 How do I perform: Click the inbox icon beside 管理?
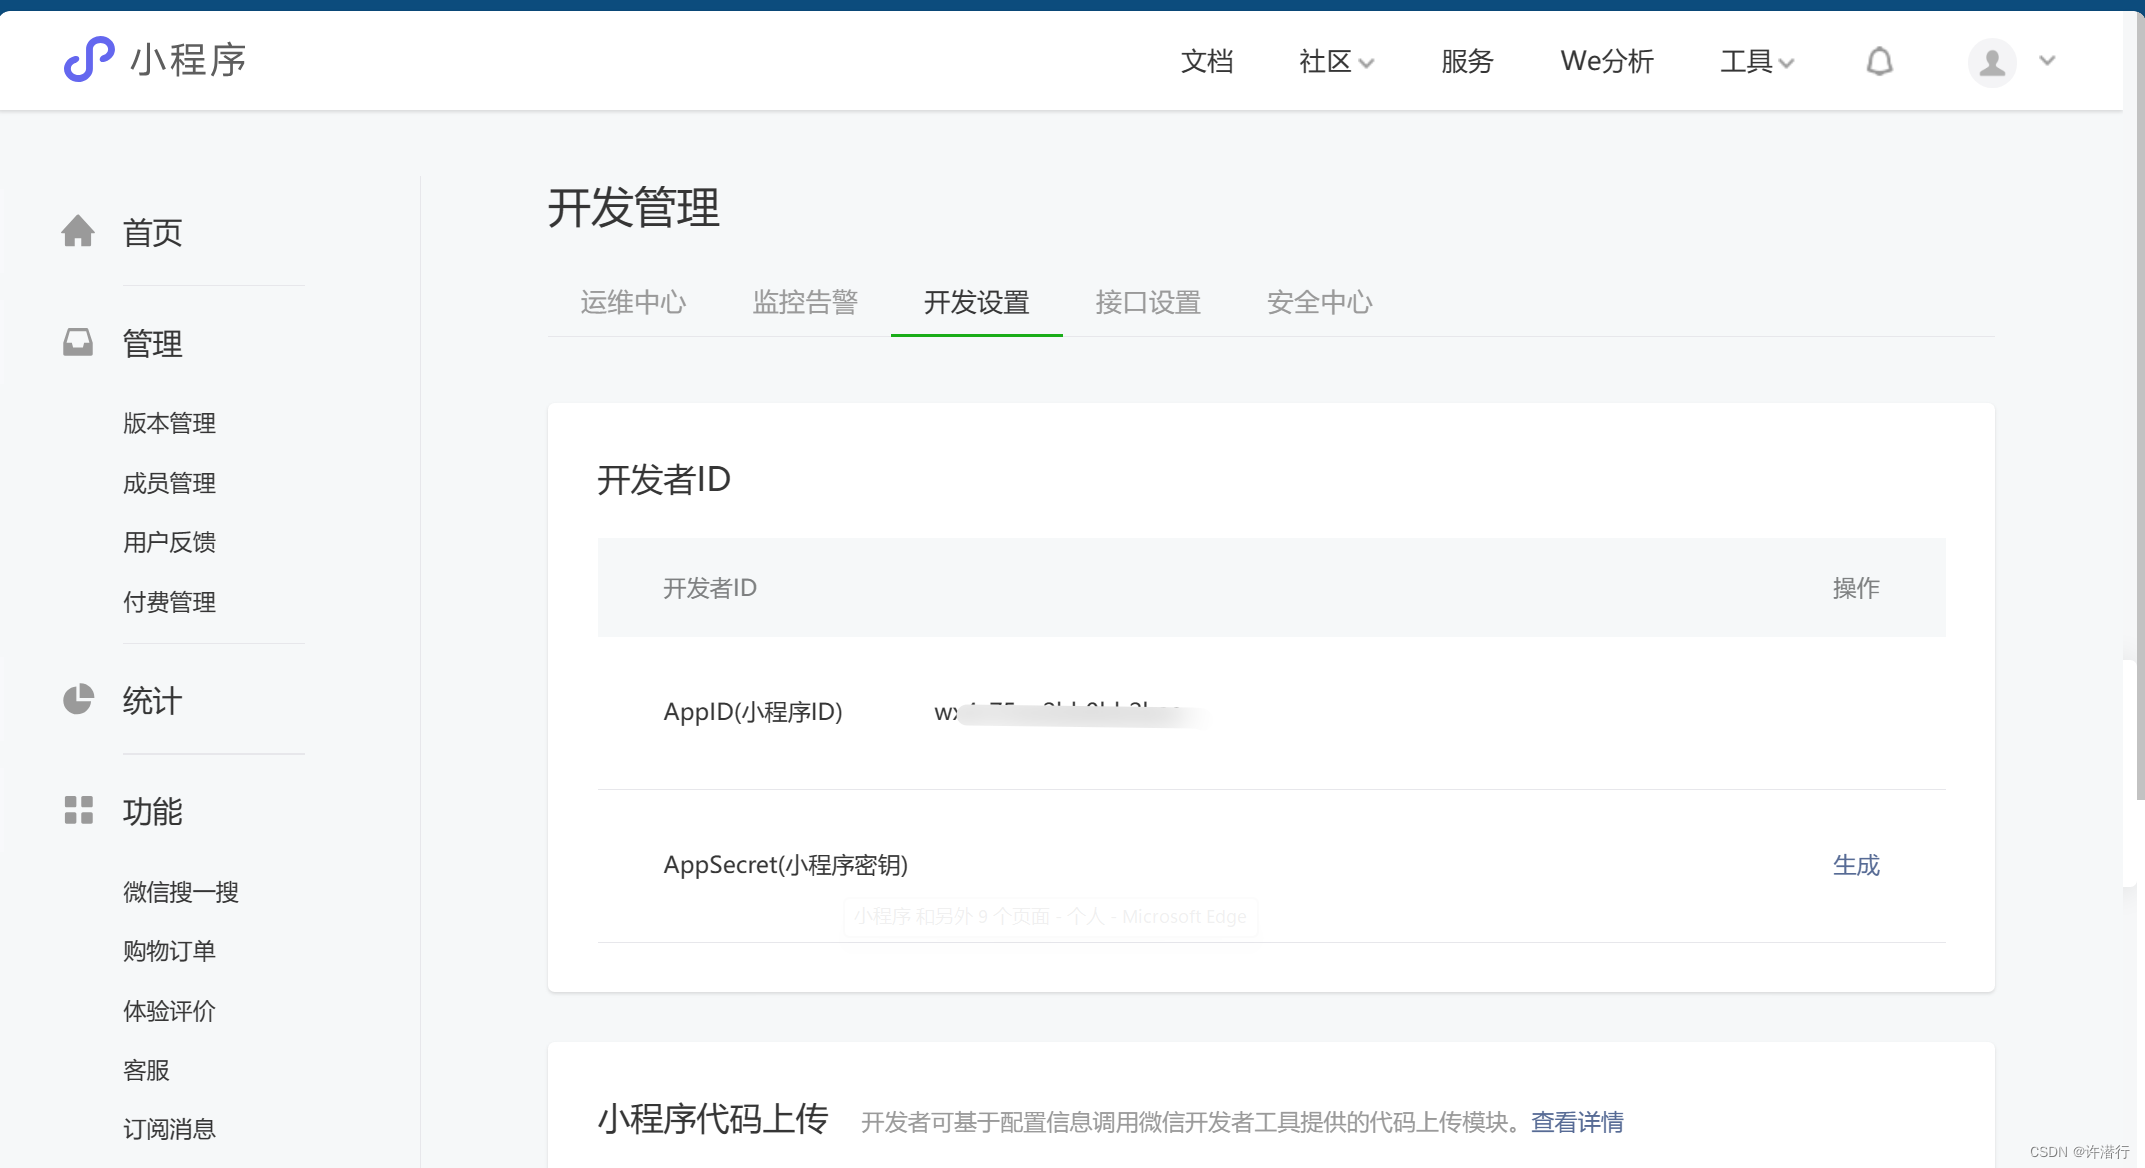pos(78,343)
